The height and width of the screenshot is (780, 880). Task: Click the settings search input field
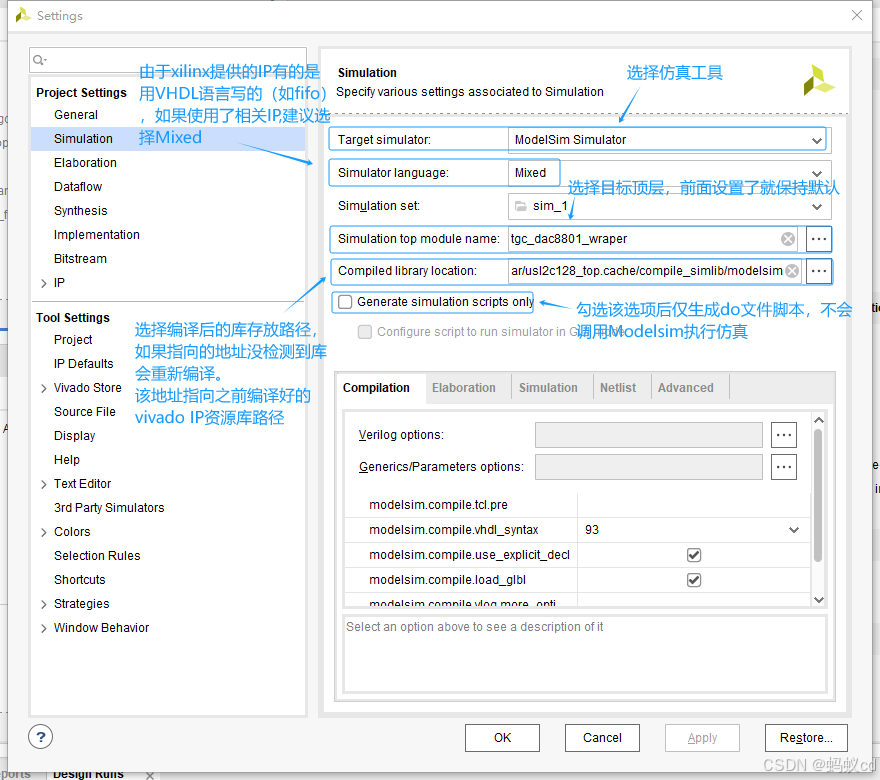(x=167, y=60)
